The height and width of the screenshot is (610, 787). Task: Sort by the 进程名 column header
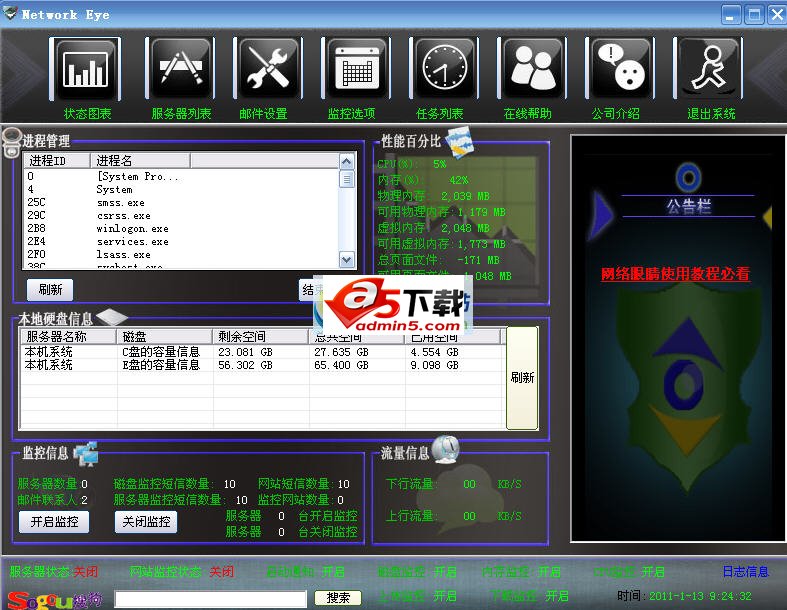coord(140,161)
